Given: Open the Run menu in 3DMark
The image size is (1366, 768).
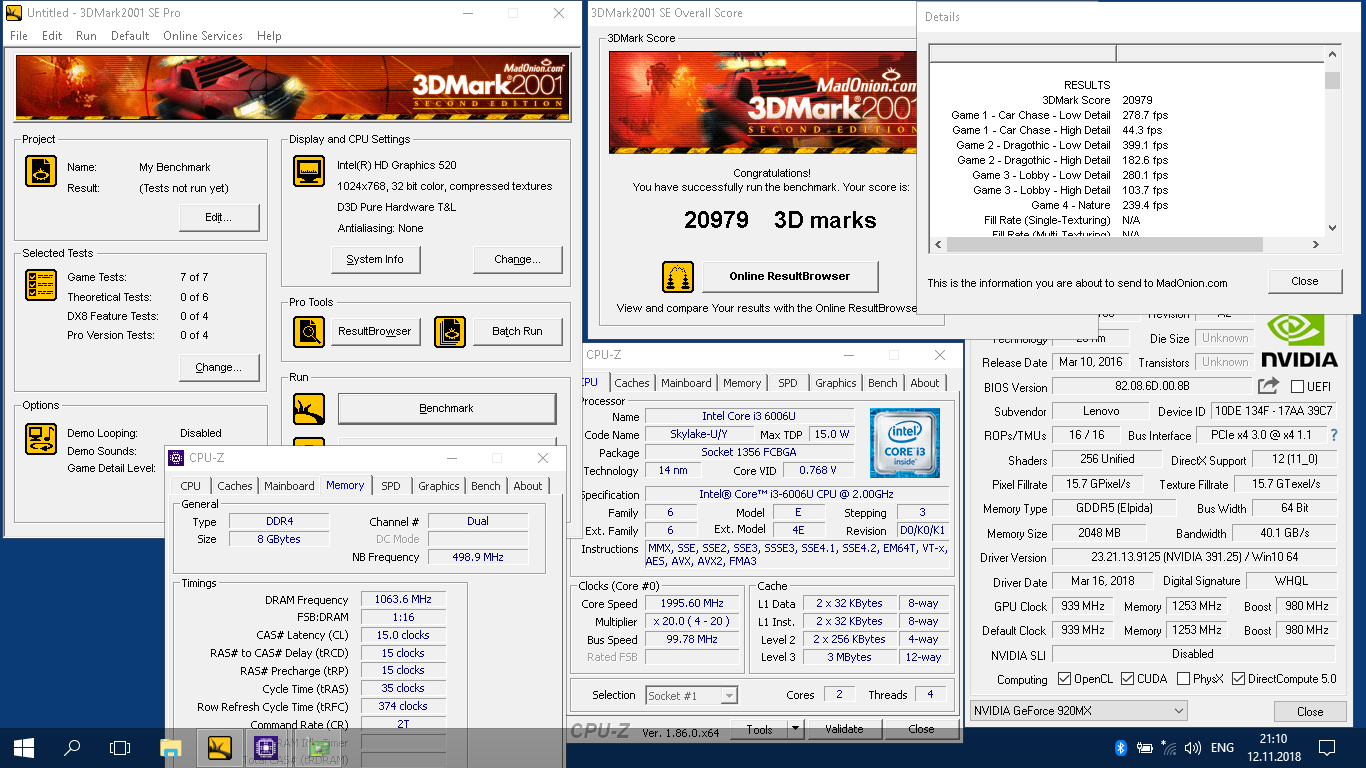Looking at the screenshot, I should point(86,35).
